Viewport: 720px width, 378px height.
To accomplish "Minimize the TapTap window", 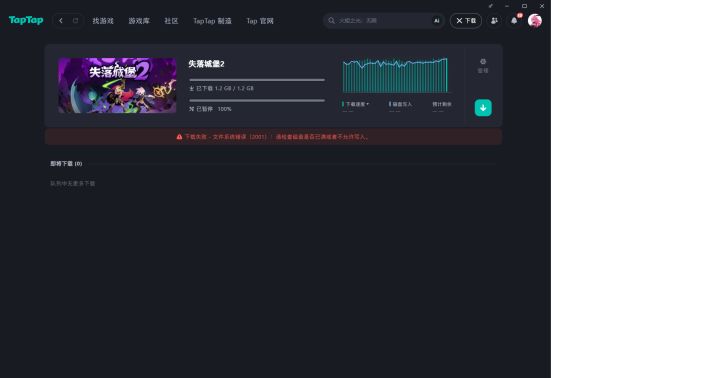I will pos(507,6).
